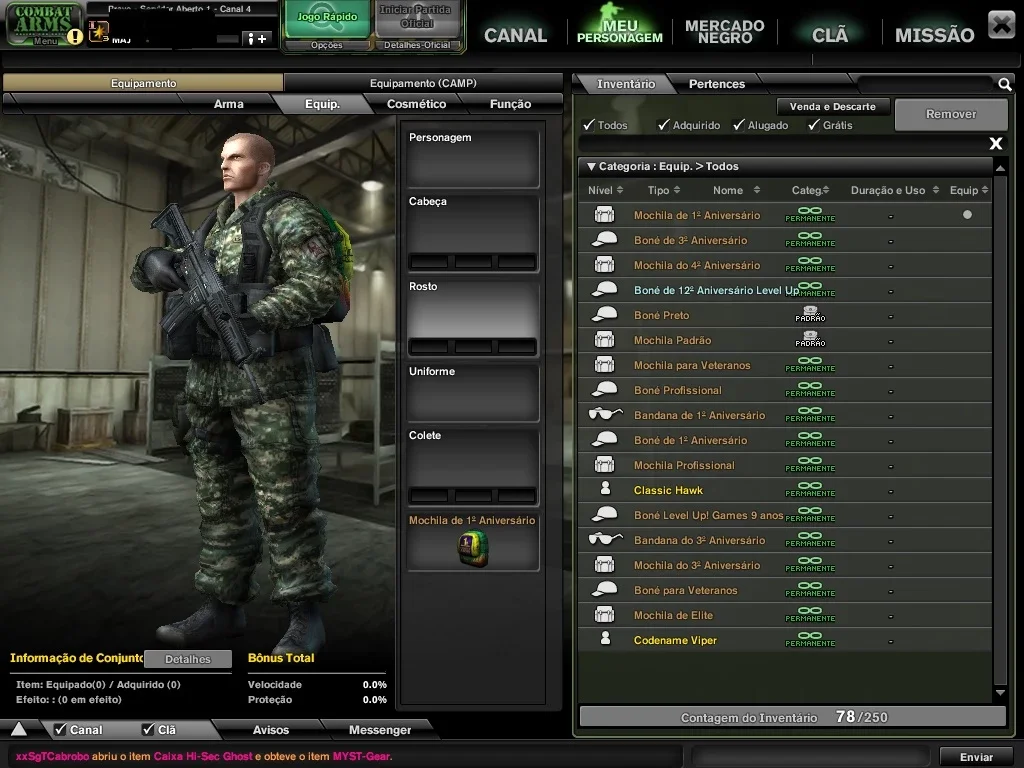
Task: Click character icon of Classic Hawk row
Action: (605, 488)
